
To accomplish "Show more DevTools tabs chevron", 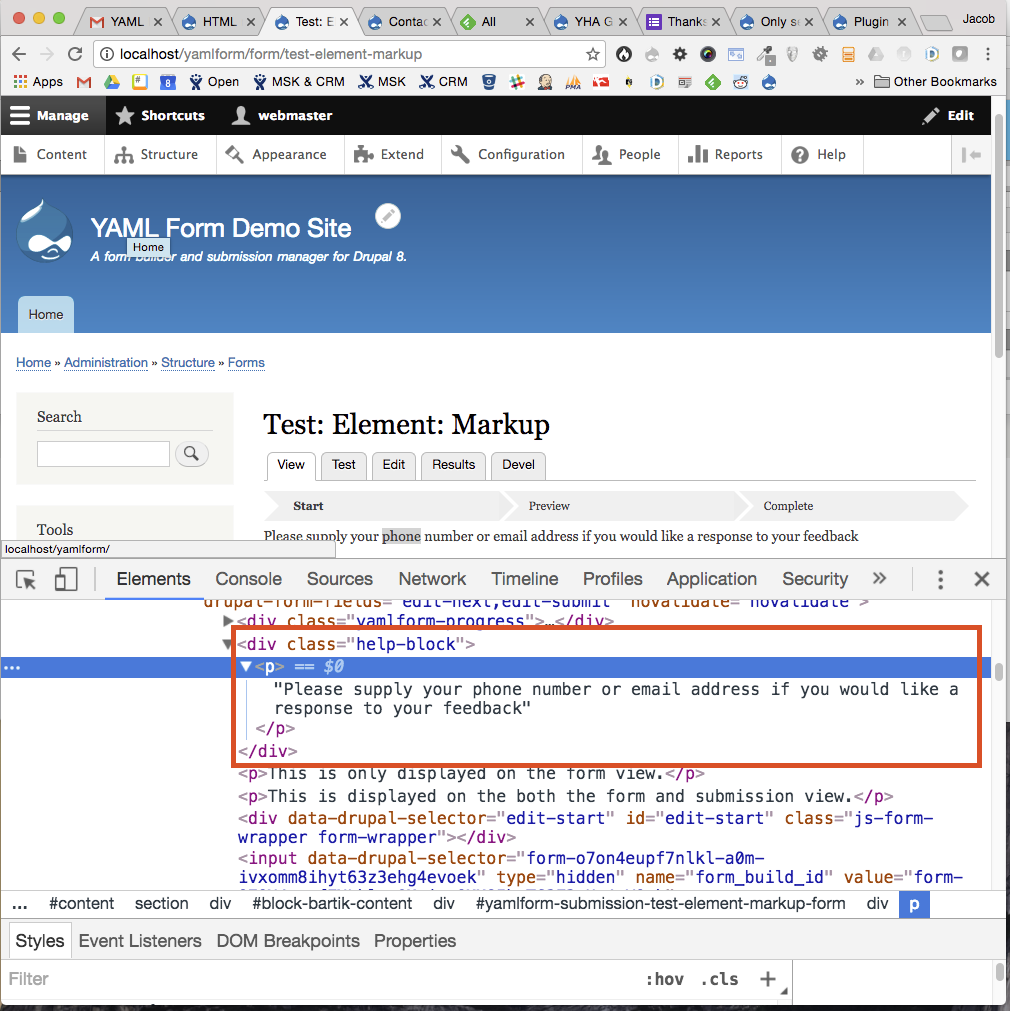I will (879, 579).
